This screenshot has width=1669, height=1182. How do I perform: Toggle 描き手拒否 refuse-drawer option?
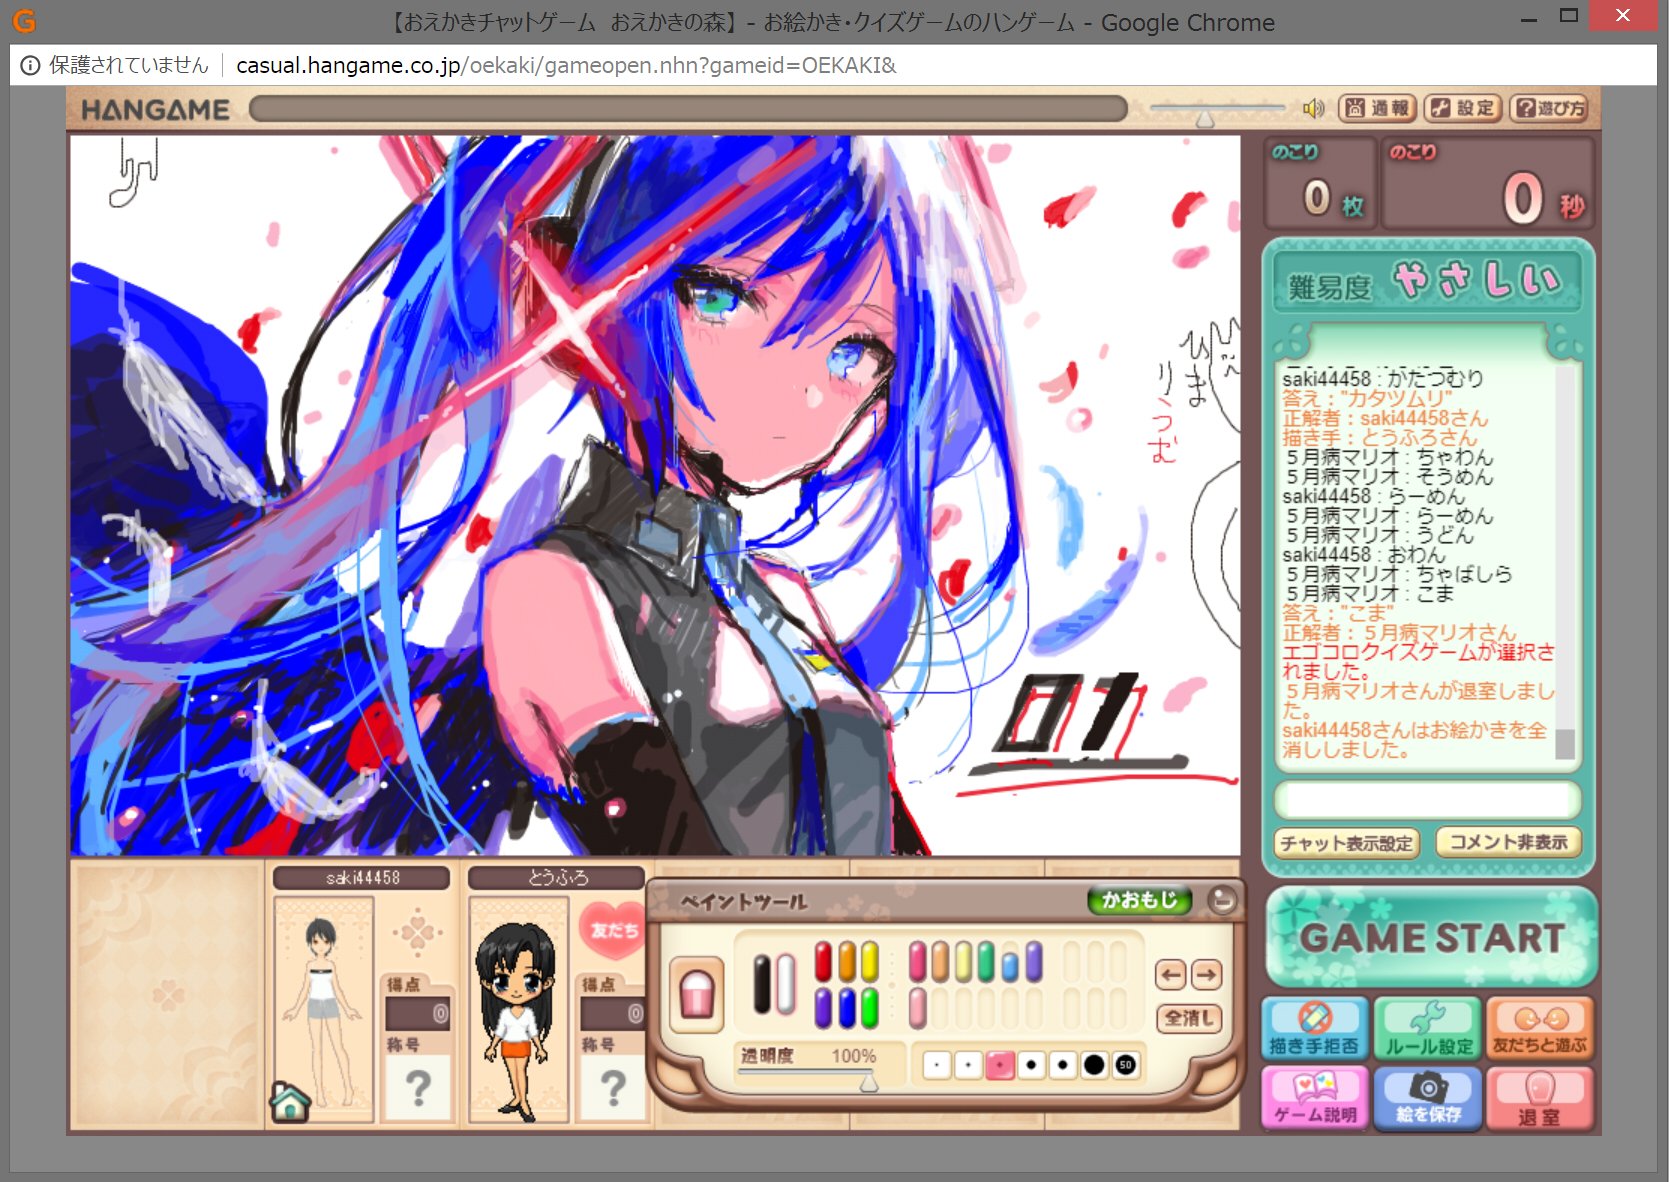pyautogui.click(x=1315, y=1028)
